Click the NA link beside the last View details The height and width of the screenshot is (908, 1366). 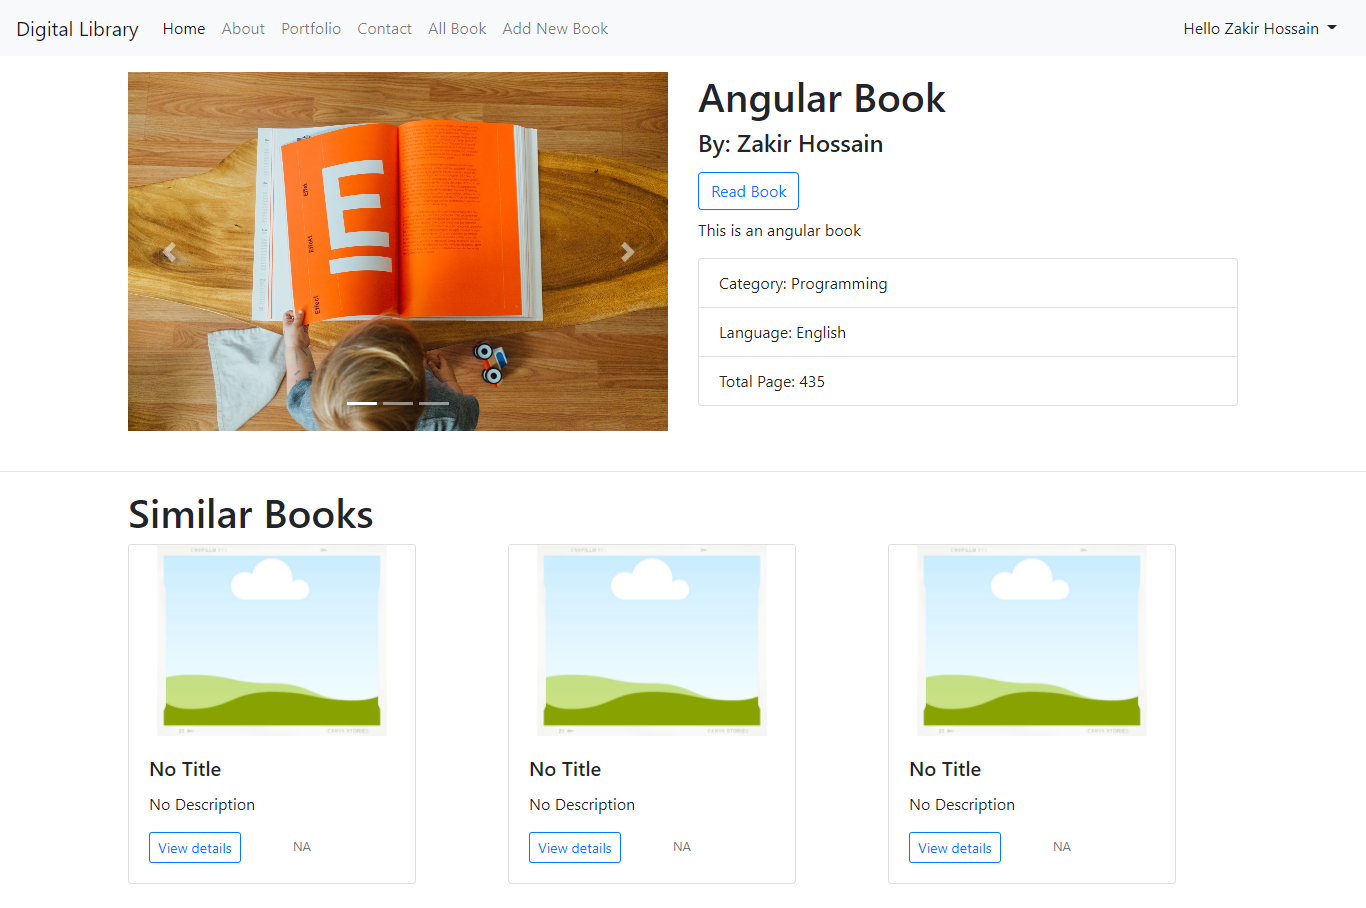coord(1061,846)
